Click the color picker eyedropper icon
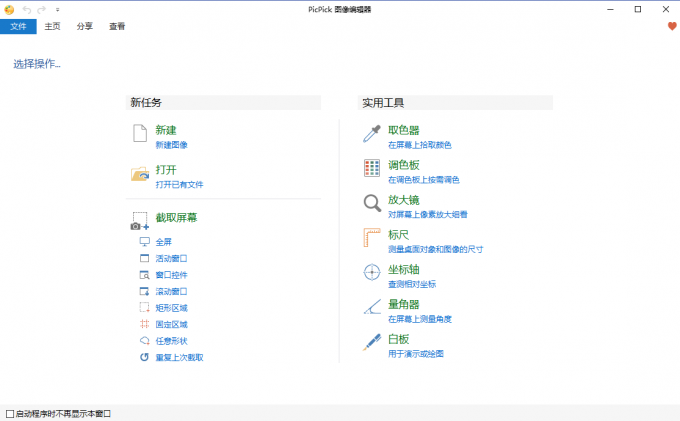The height and width of the screenshot is (421, 680). pos(372,134)
